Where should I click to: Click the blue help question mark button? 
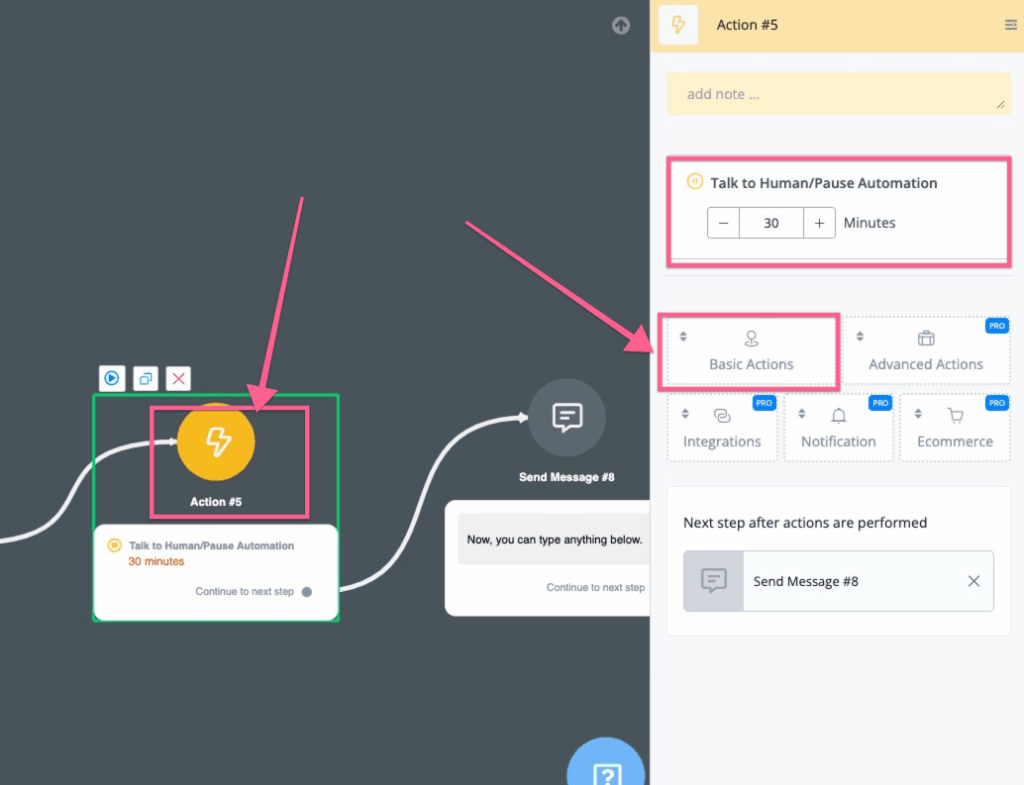point(607,772)
